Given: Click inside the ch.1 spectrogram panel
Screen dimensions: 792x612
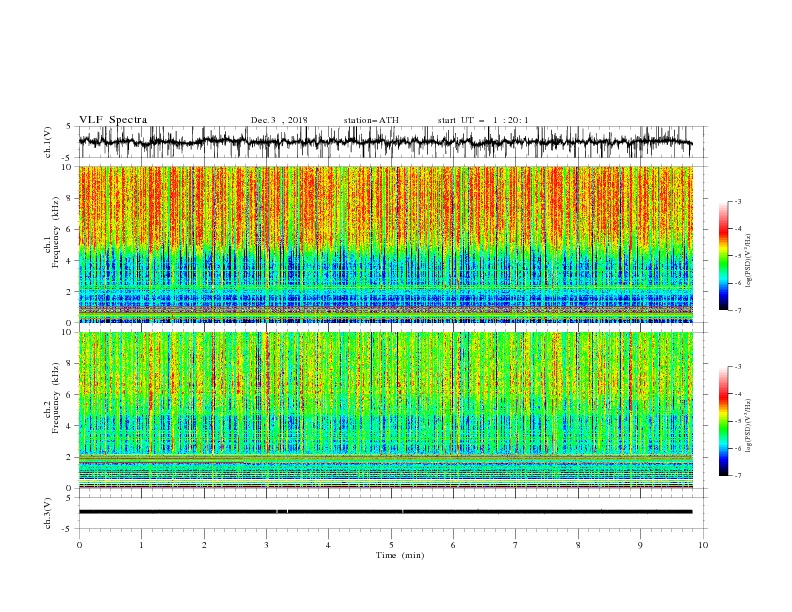Looking at the screenshot, I should 385,244.
